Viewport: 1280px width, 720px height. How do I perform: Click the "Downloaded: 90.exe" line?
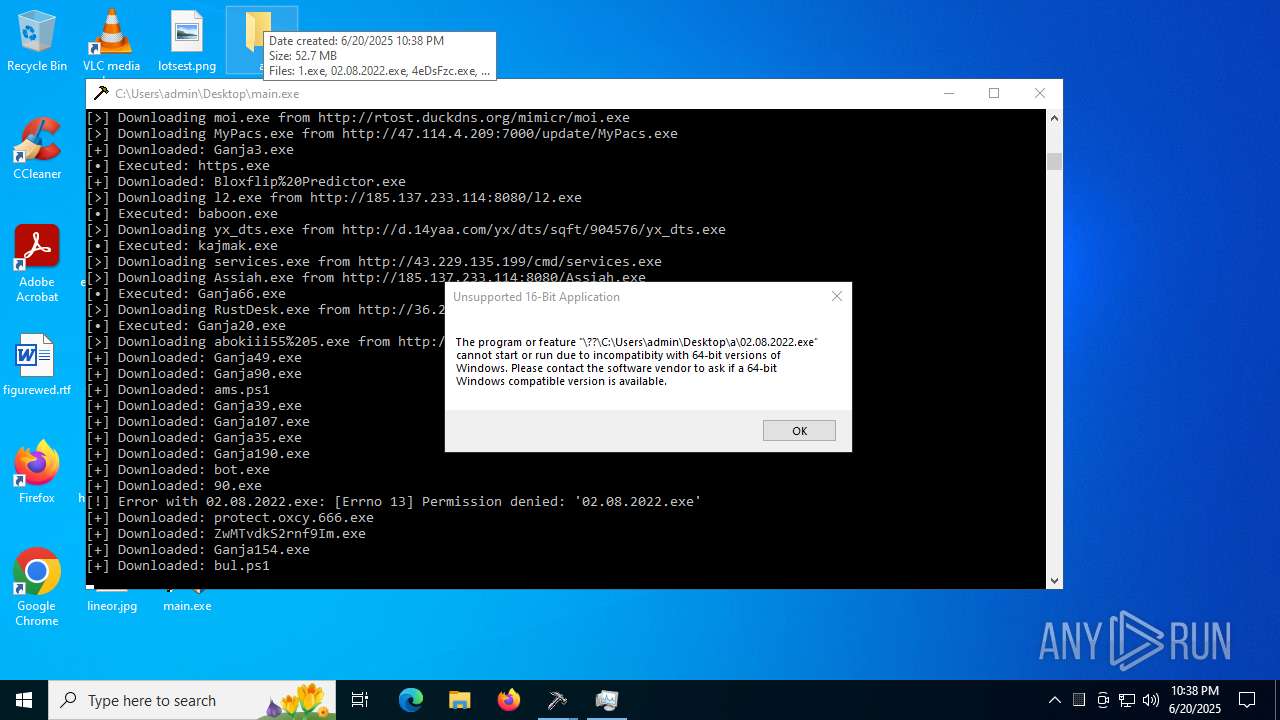click(x=174, y=485)
